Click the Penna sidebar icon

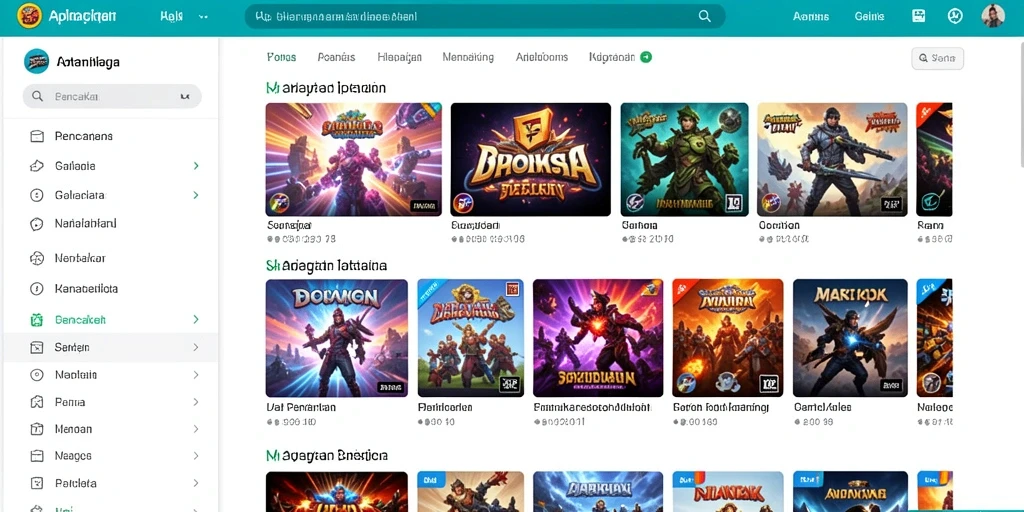pos(37,402)
